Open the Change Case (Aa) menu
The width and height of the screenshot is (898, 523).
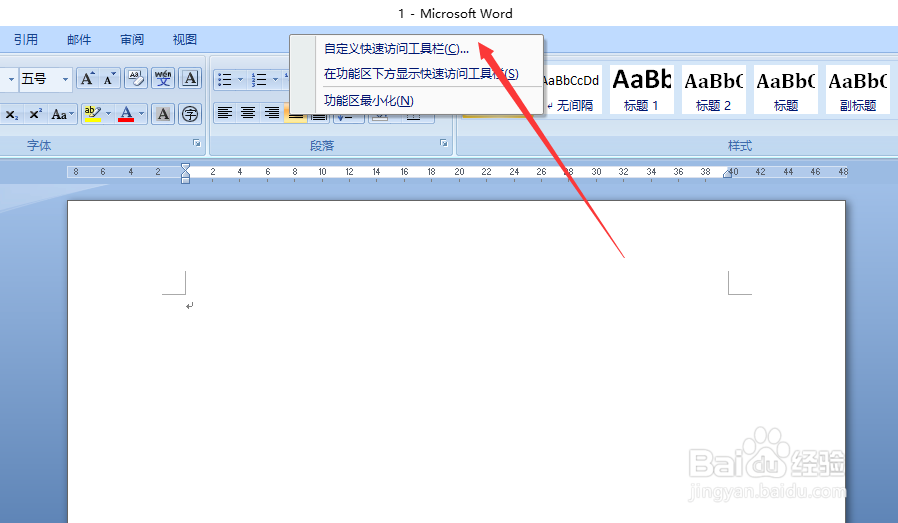(x=62, y=114)
